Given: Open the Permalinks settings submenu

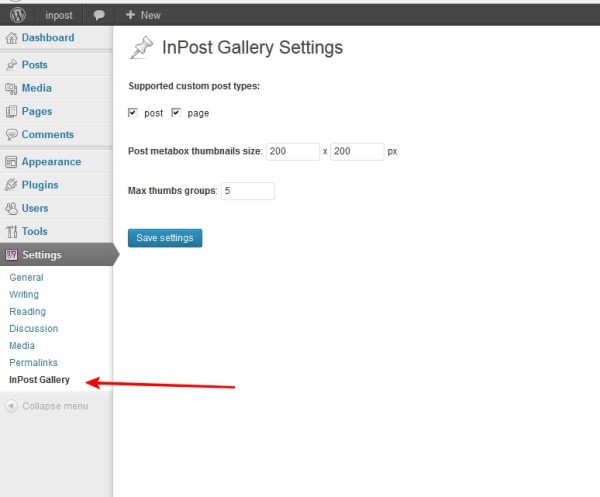Looking at the screenshot, I should pos(33,362).
